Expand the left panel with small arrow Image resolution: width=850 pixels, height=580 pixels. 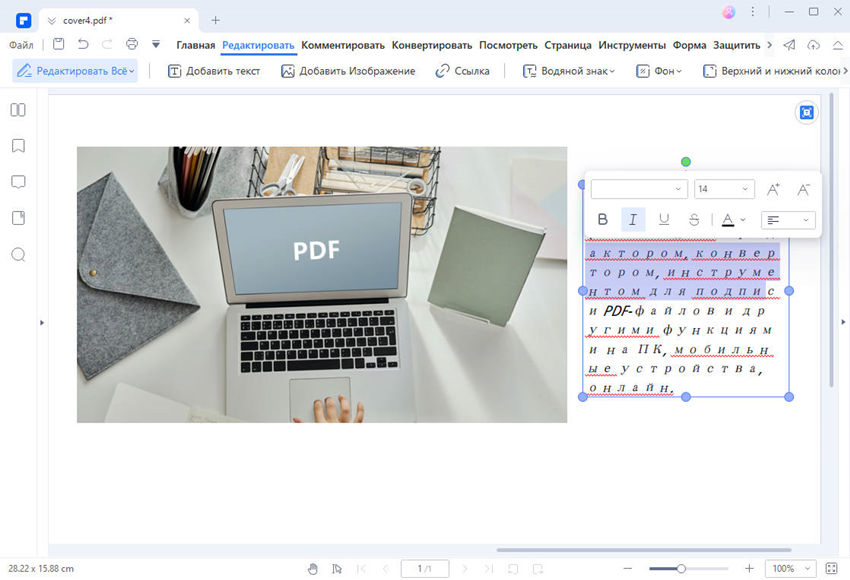click(x=42, y=323)
